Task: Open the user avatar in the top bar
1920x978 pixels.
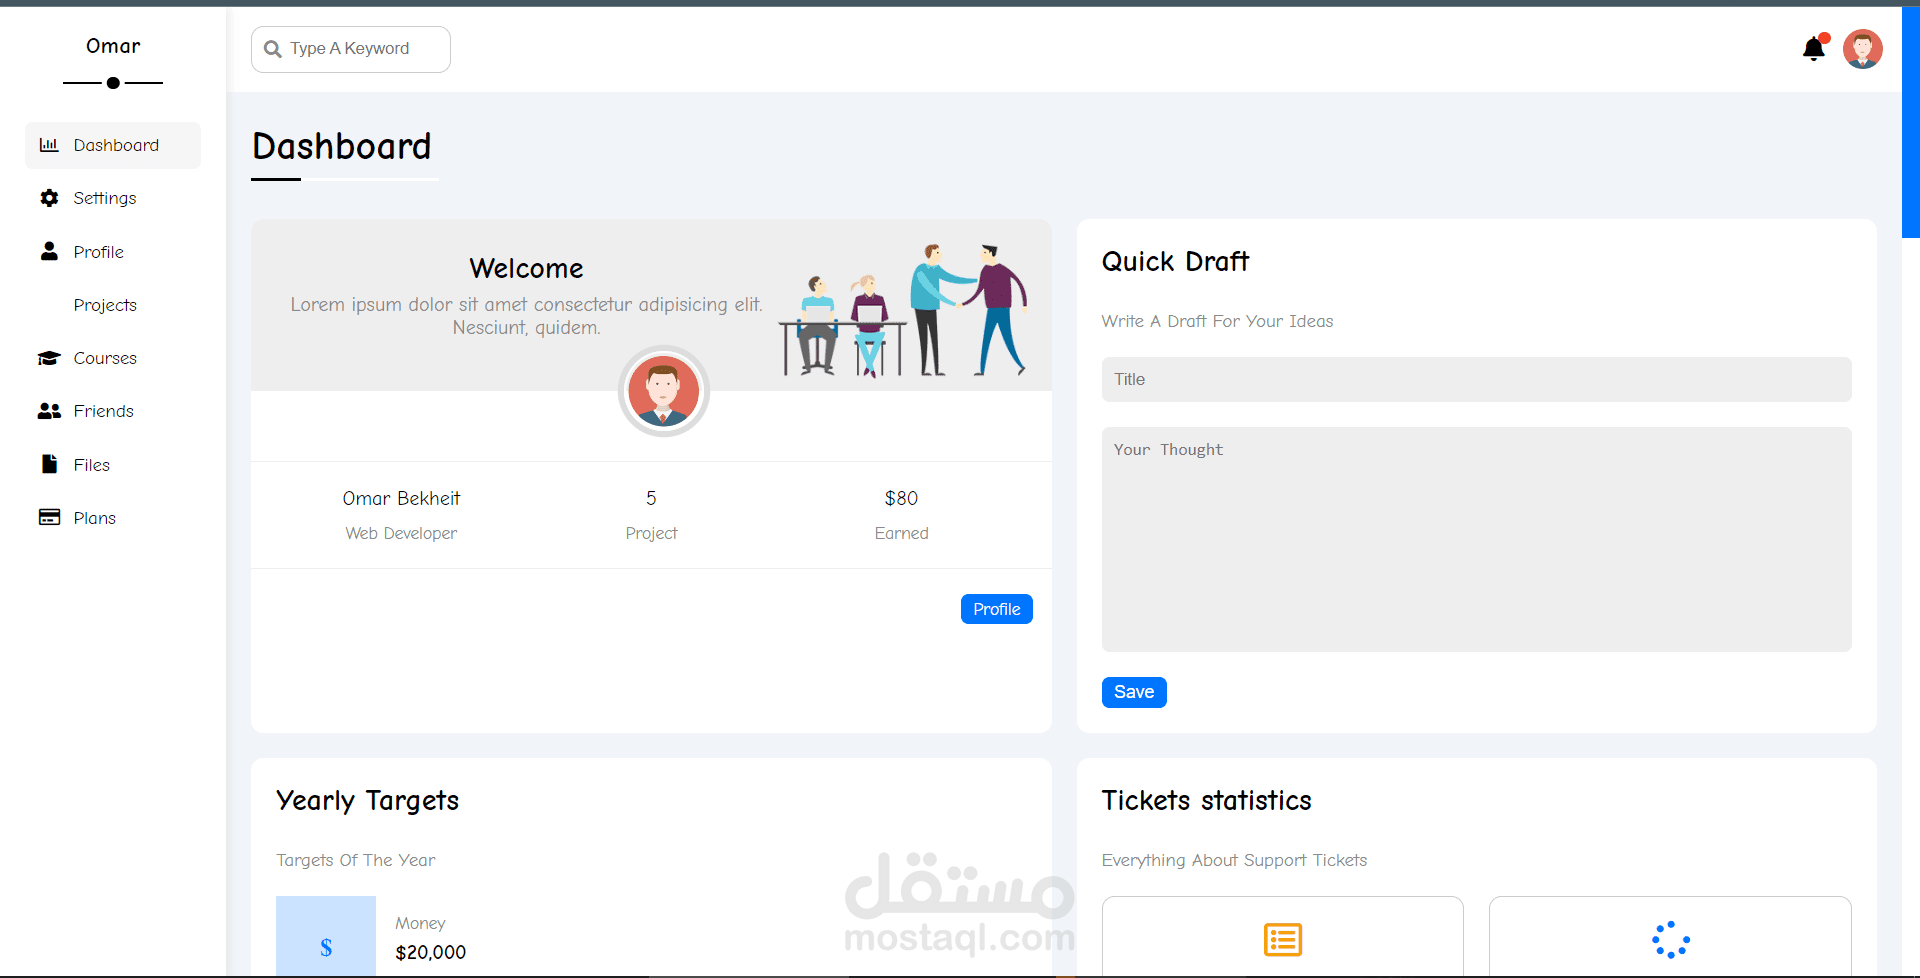Action: pyautogui.click(x=1863, y=48)
